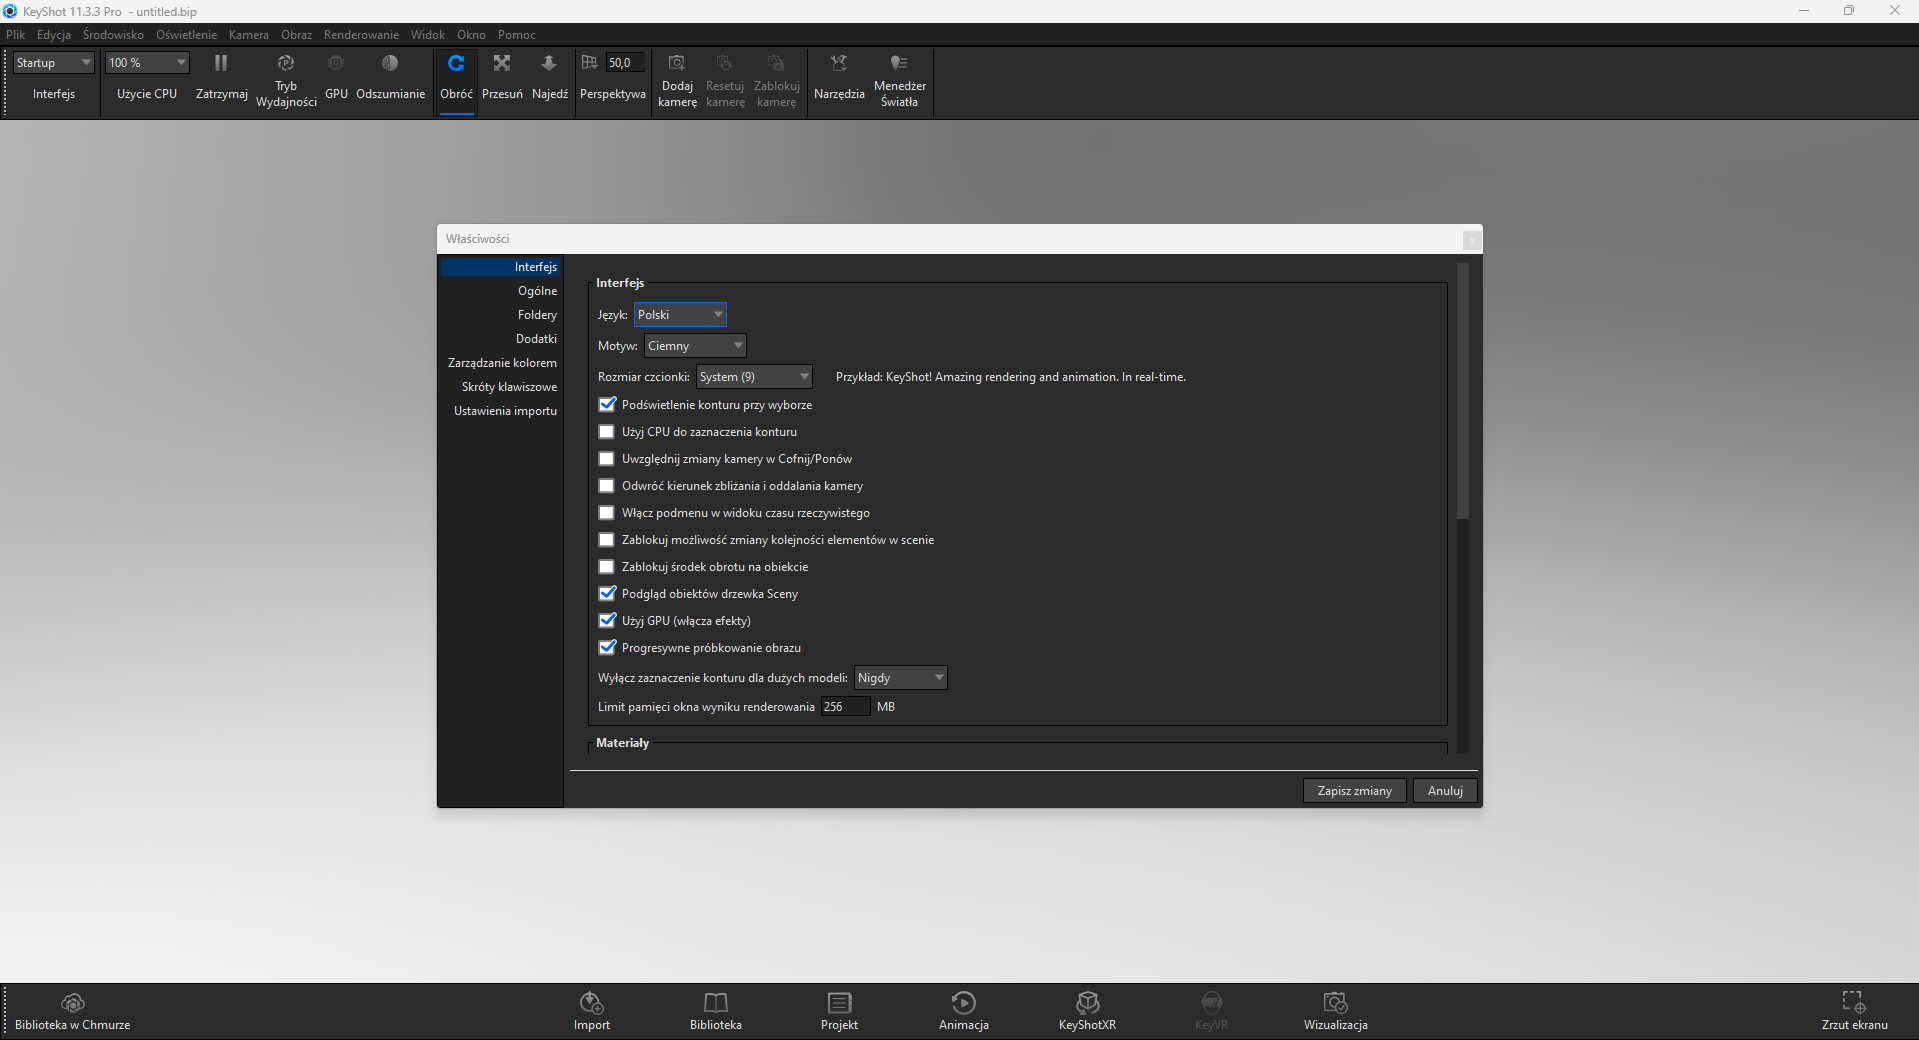Check Zablokuj środek obrotu na obiekcie
Viewport: 1919px width, 1040px height.
pos(606,567)
